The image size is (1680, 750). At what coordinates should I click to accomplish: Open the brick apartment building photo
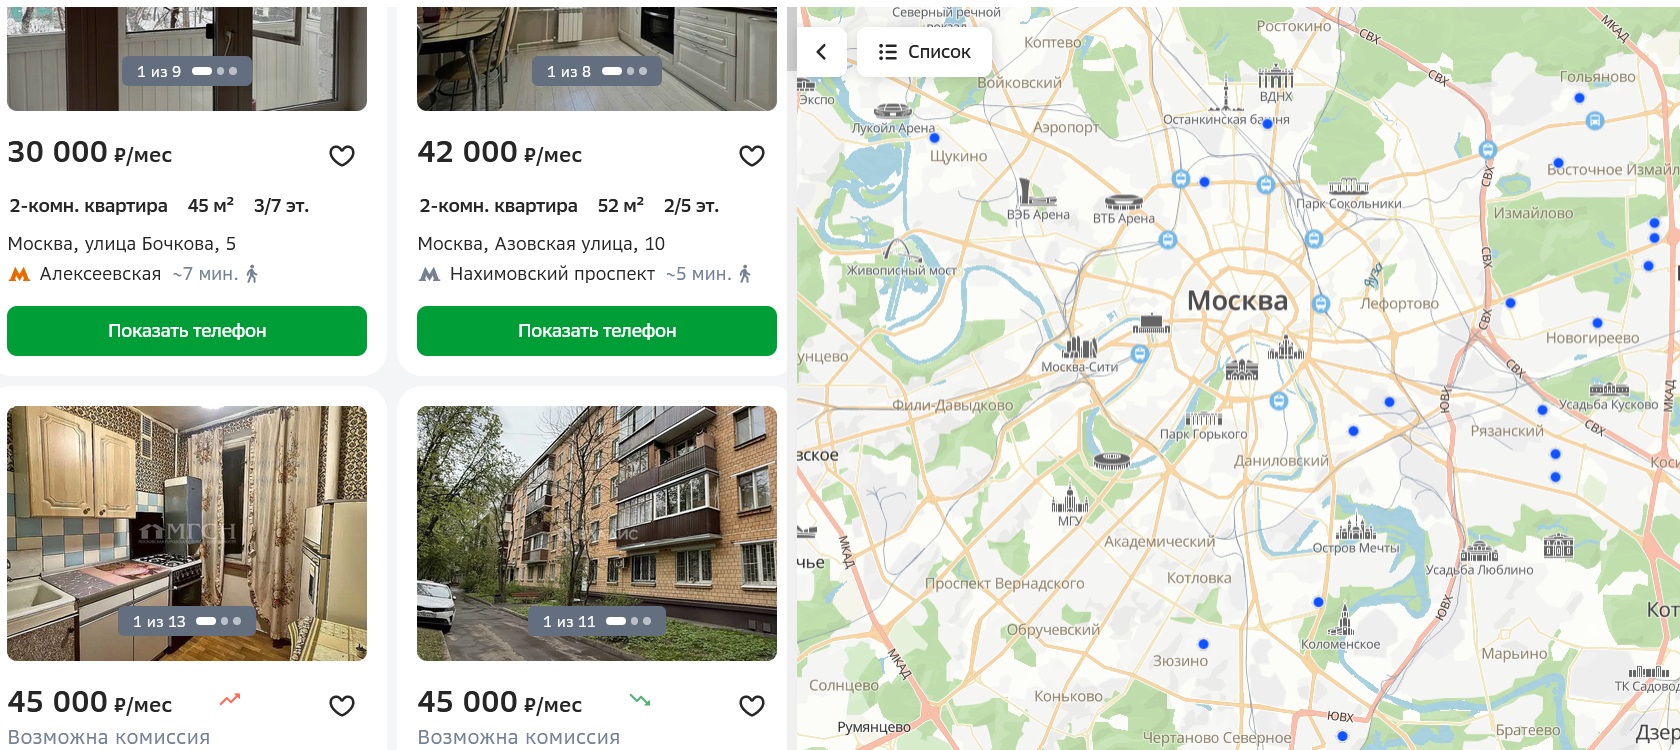coord(597,533)
